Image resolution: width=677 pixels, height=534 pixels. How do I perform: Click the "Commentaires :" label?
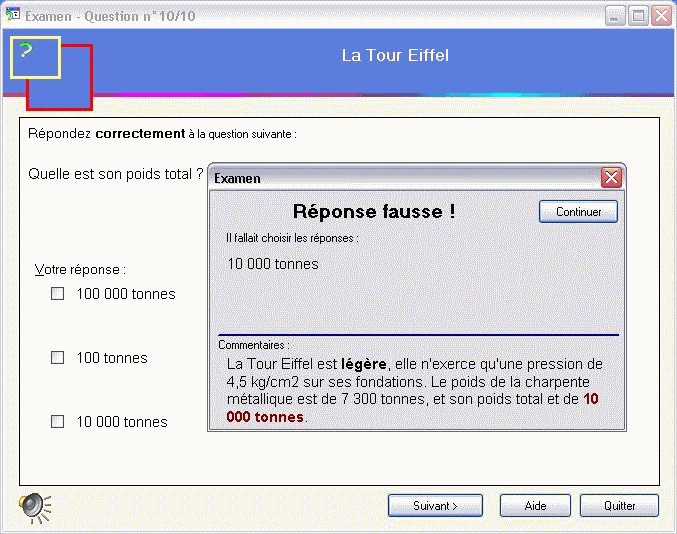pos(254,345)
